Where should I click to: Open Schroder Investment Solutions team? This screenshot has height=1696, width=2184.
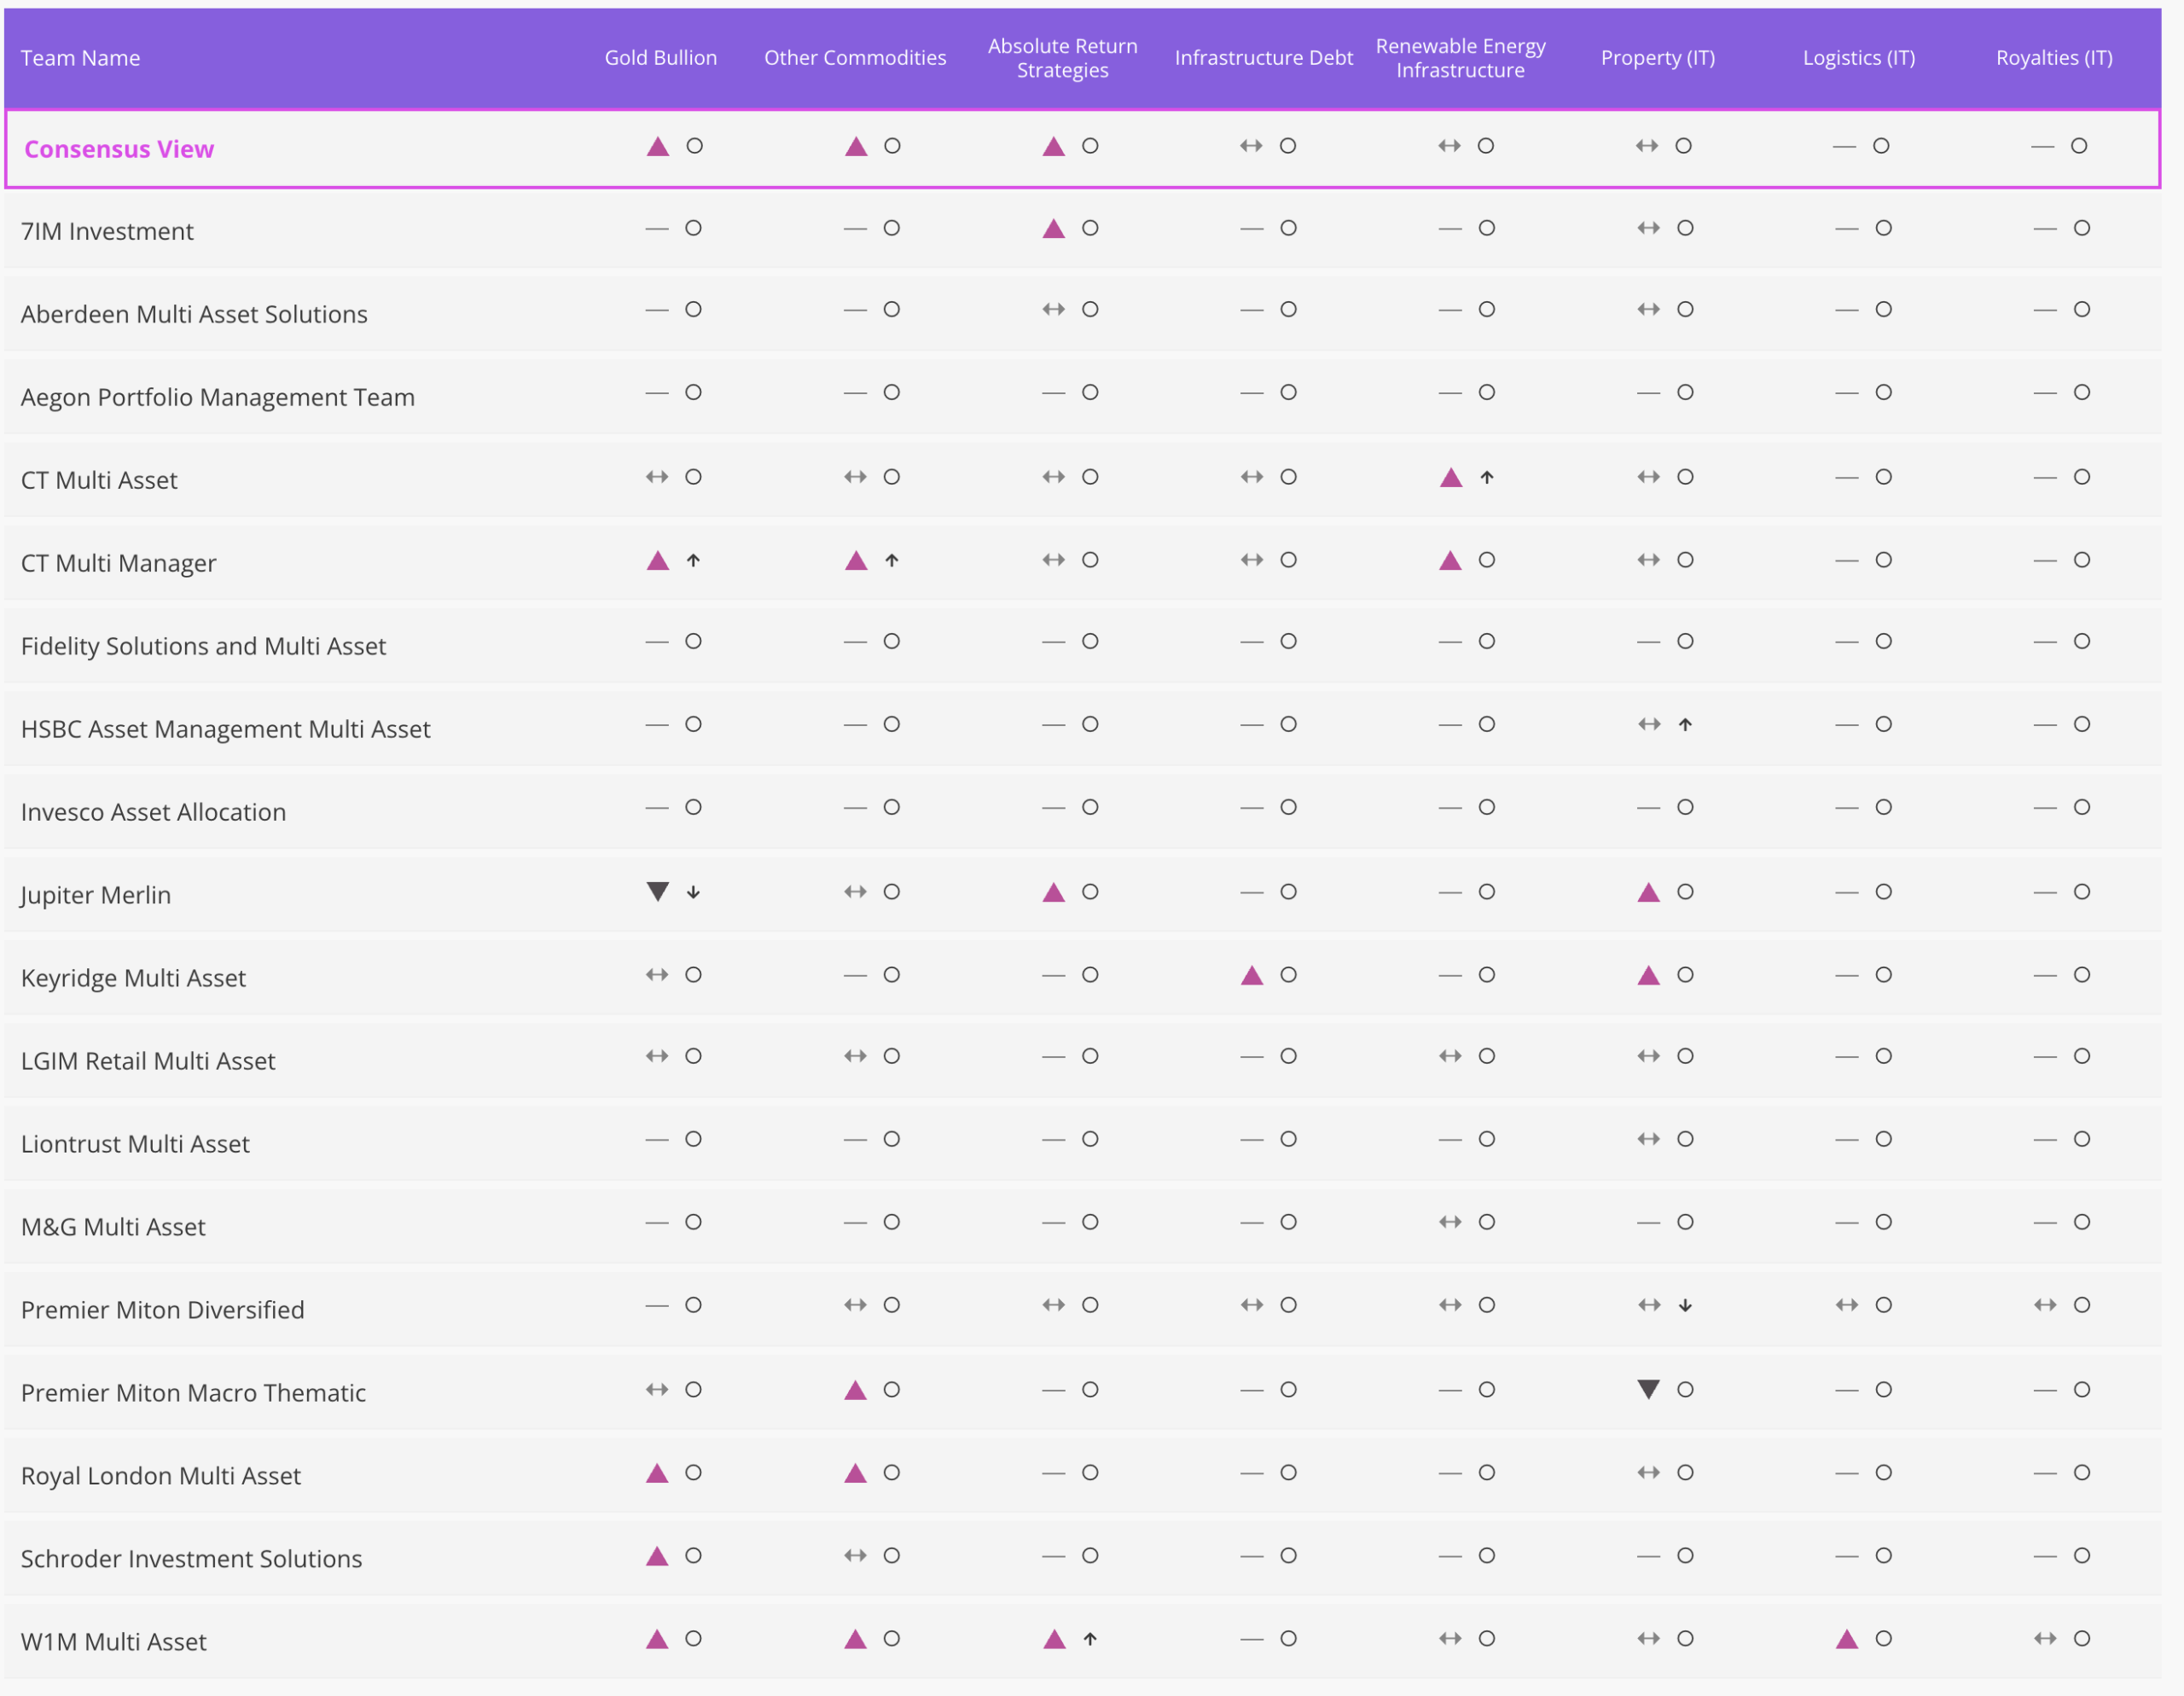(191, 1558)
